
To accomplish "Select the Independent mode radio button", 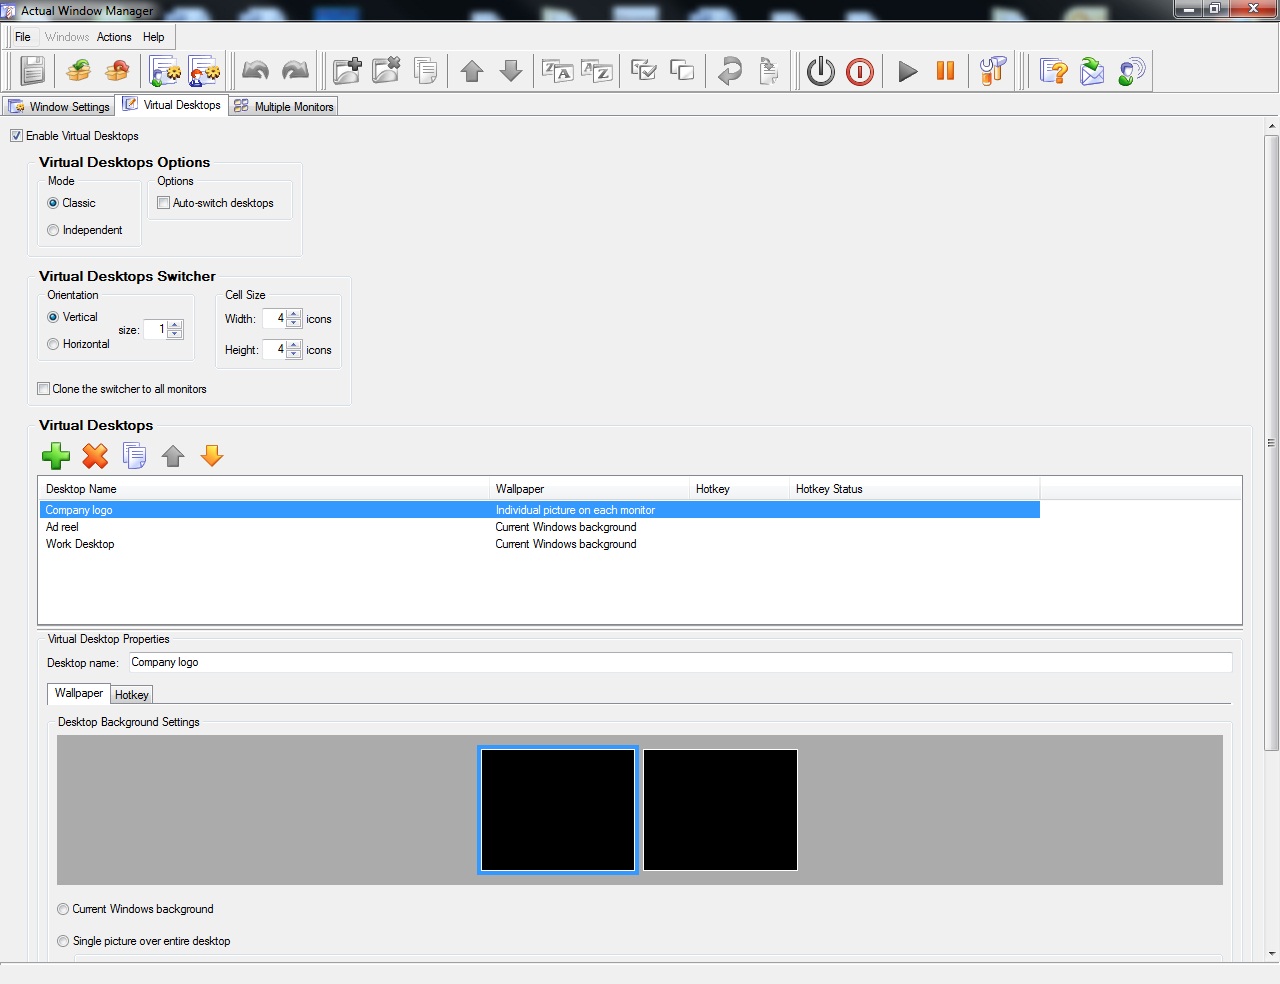I will click(x=53, y=230).
